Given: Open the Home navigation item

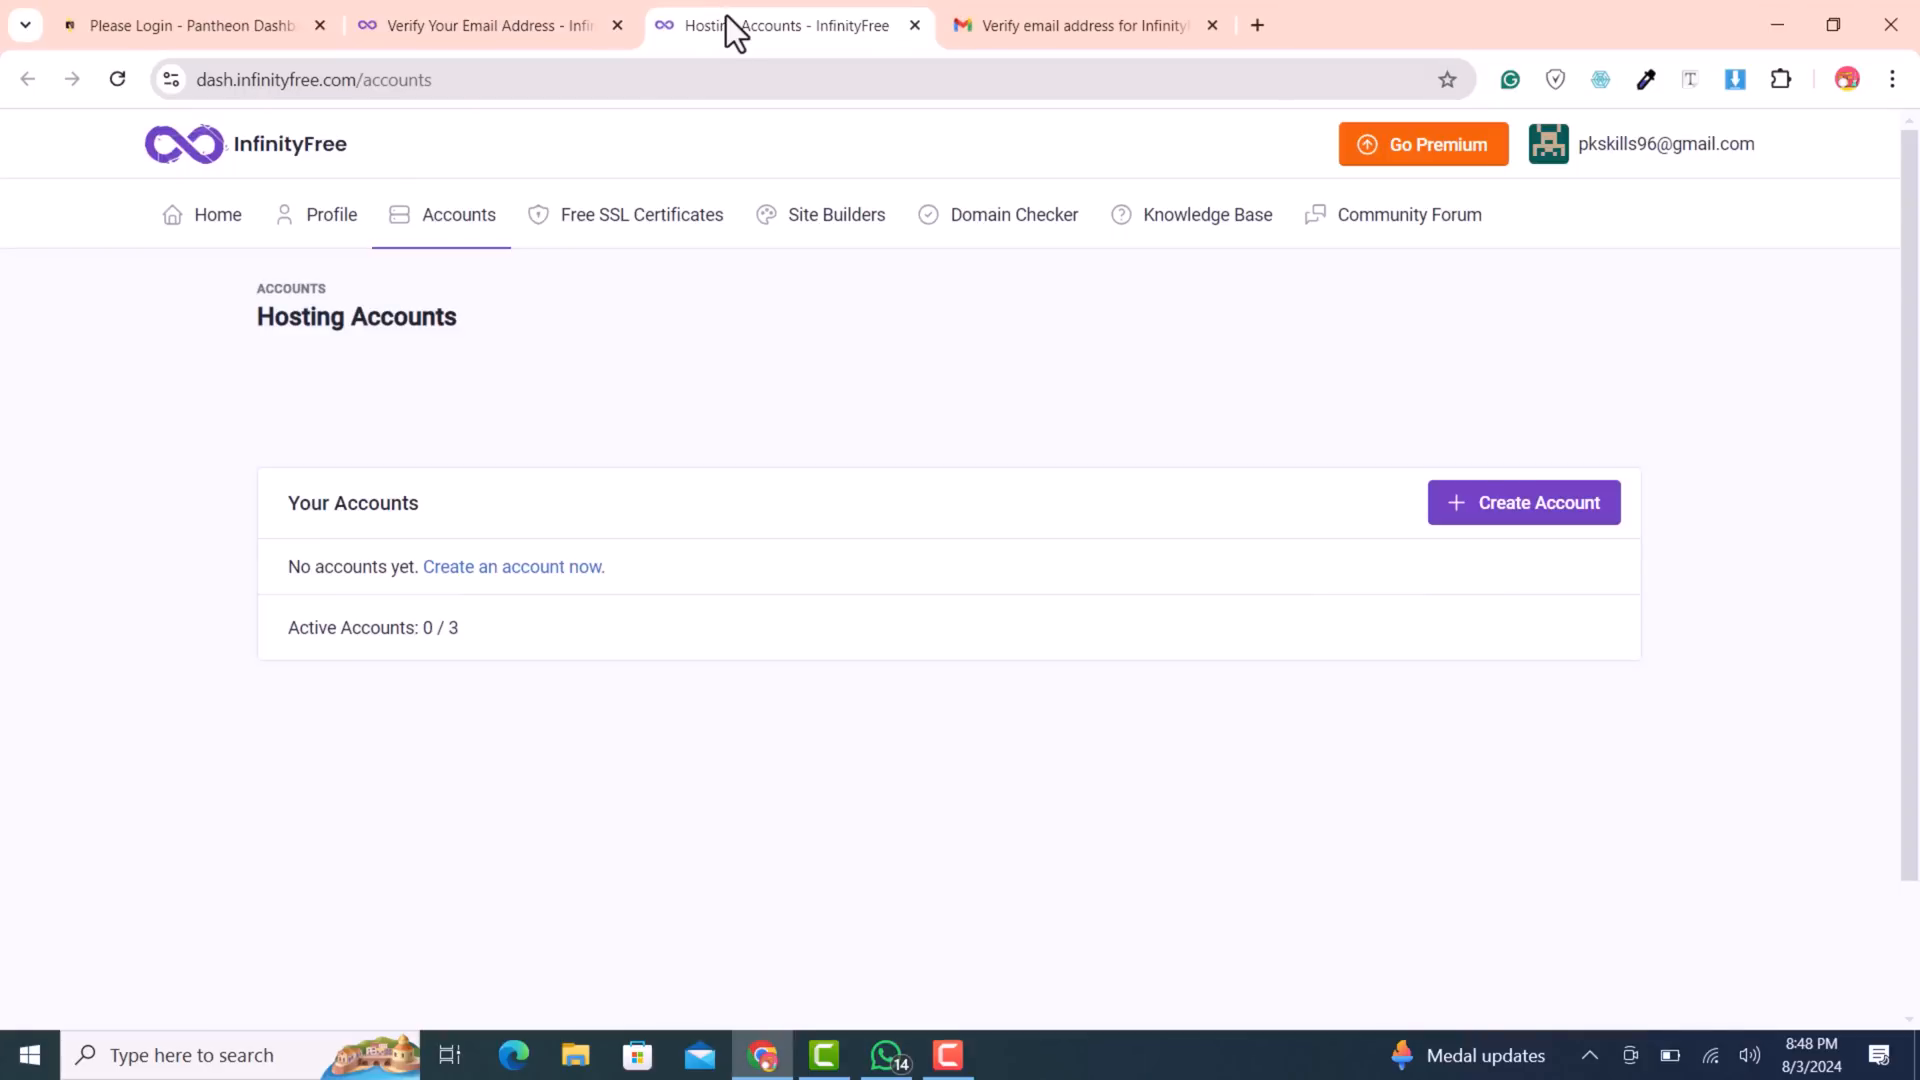Looking at the screenshot, I should [x=202, y=215].
